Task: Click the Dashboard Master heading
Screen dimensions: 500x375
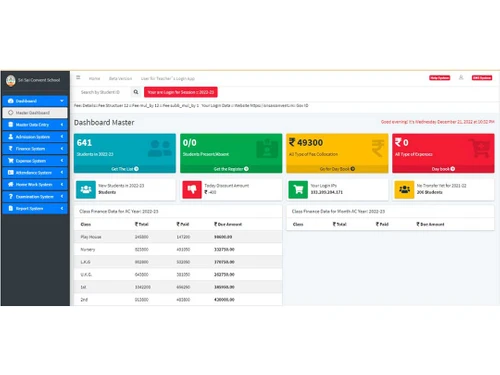Action: [x=104, y=123]
